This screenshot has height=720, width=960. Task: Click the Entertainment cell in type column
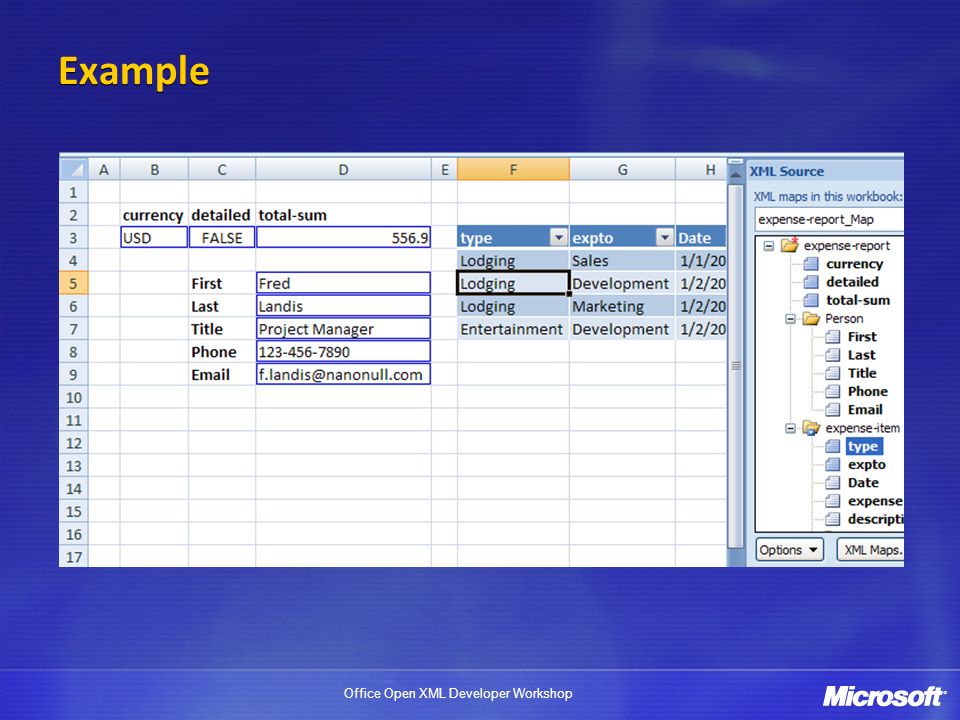513,329
